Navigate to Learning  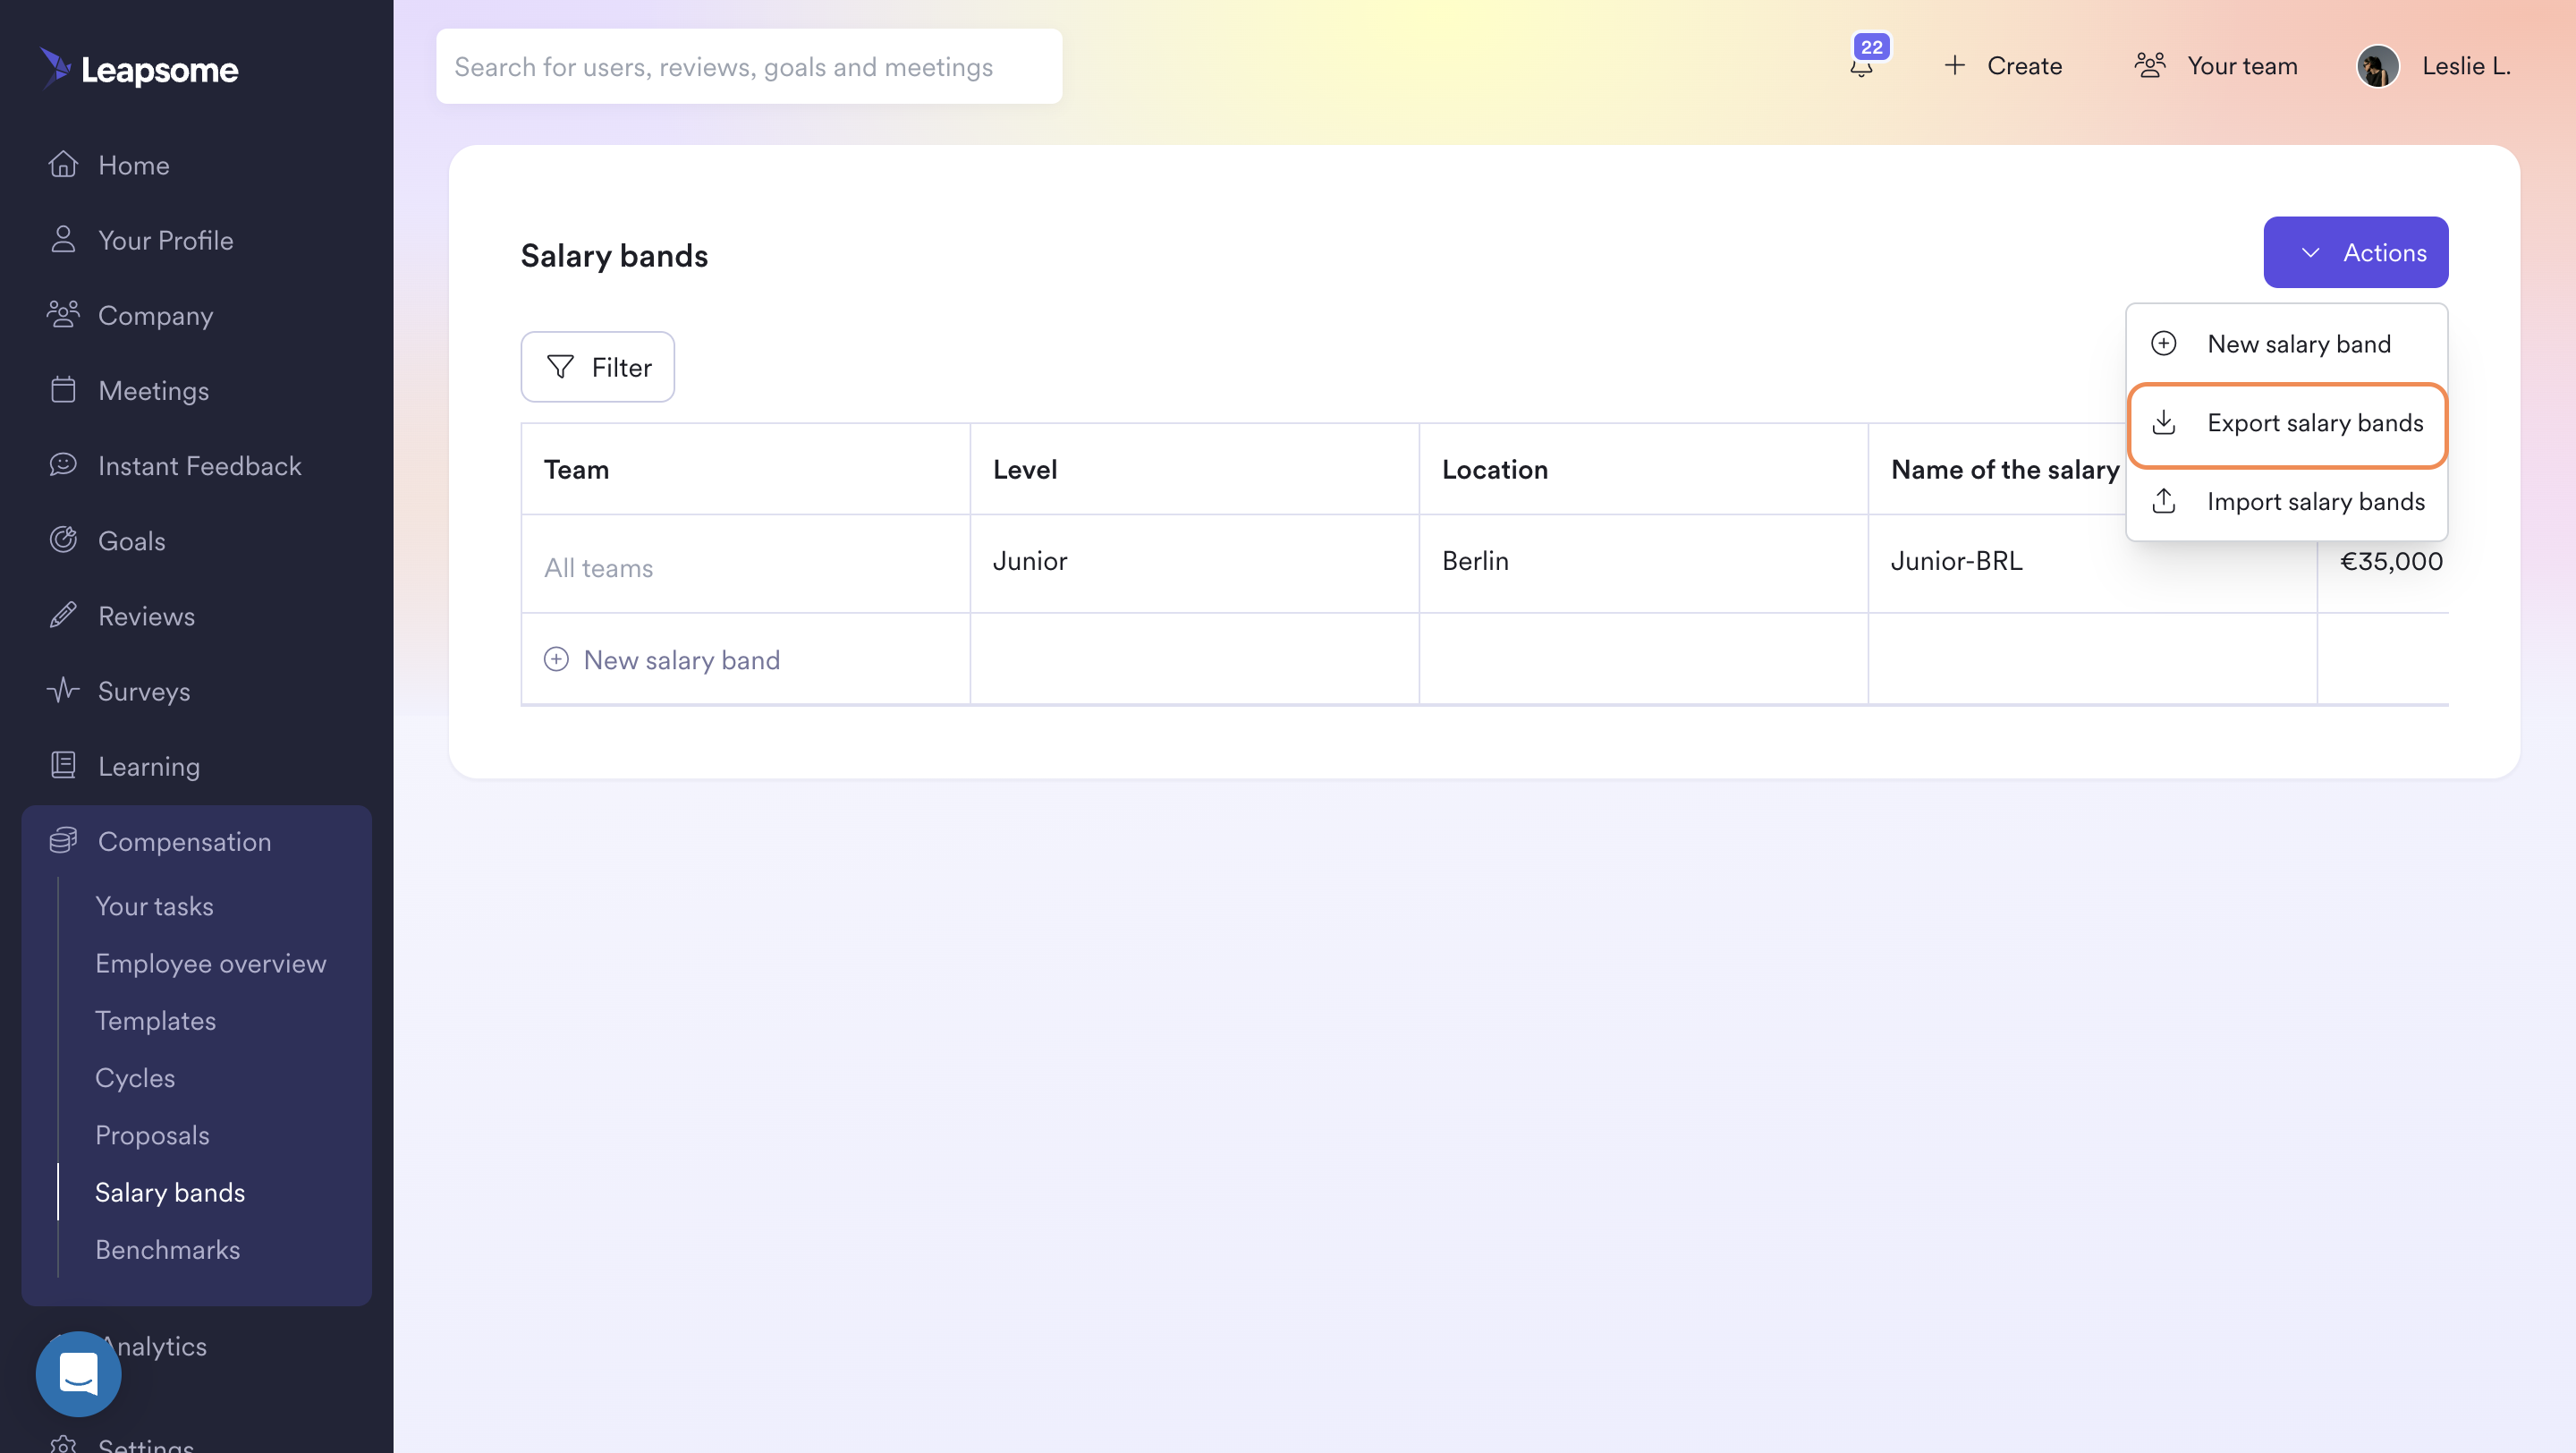(149, 766)
